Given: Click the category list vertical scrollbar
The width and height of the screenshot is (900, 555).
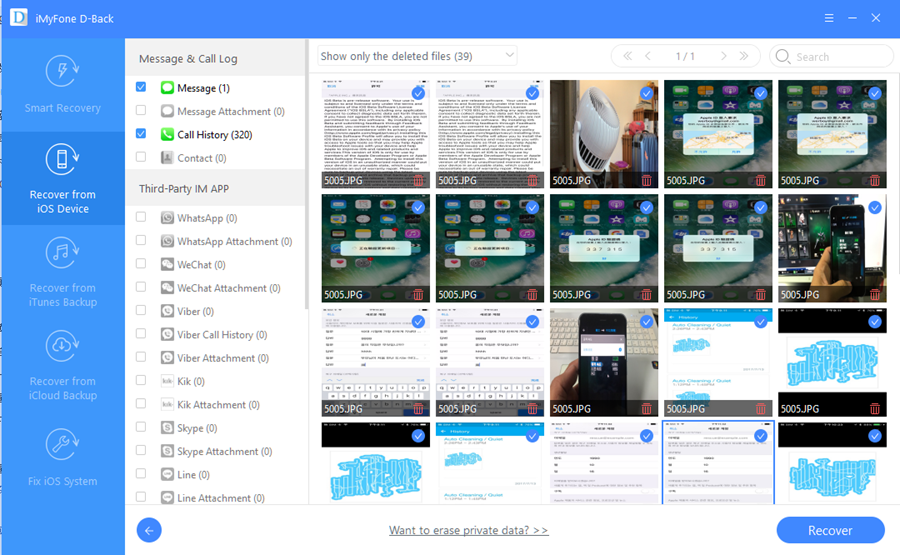Looking at the screenshot, I should (x=307, y=174).
